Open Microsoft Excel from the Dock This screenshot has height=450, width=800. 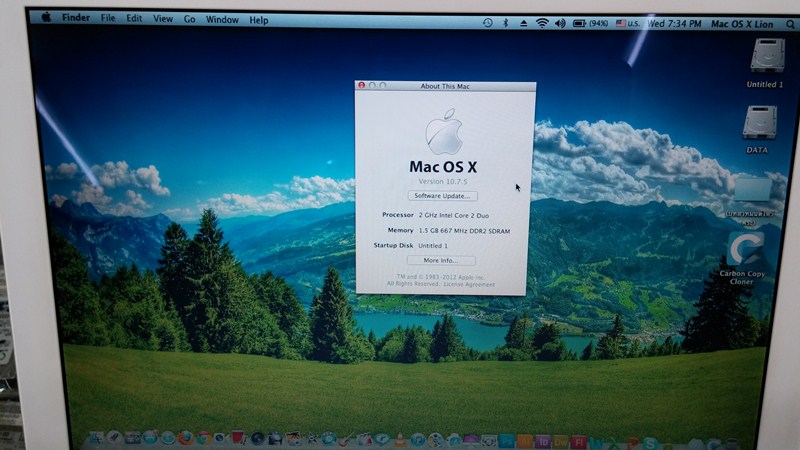pos(614,443)
